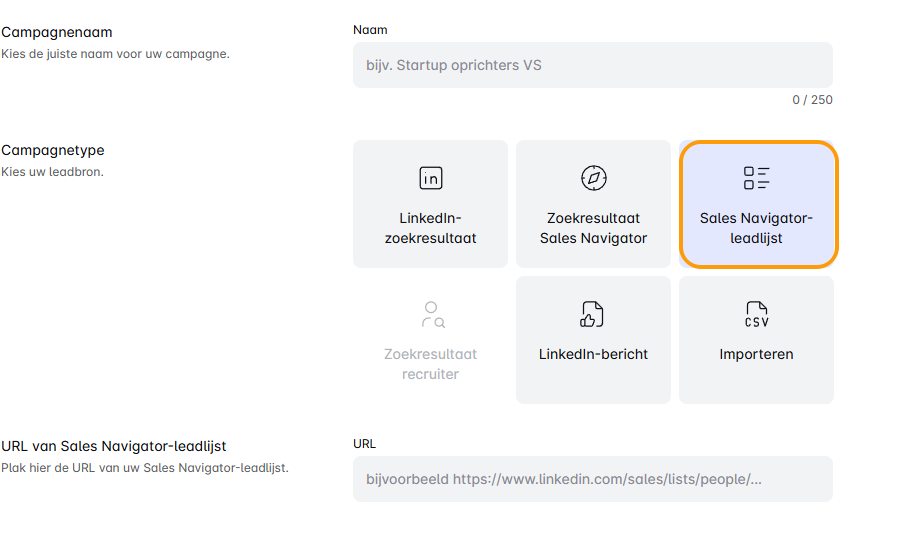911x540 pixels.
Task: Choose Zoekresultaat Sales Navigator as lead source
Action: [x=593, y=228]
